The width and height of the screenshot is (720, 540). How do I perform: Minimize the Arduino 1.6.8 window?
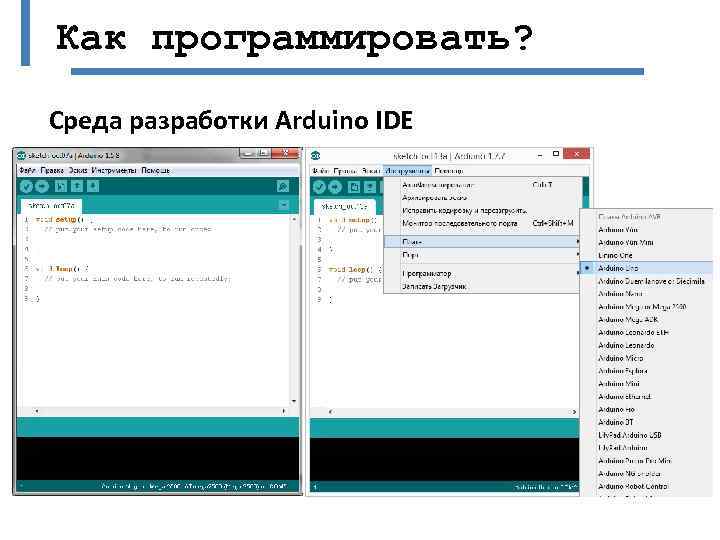pos(248,154)
